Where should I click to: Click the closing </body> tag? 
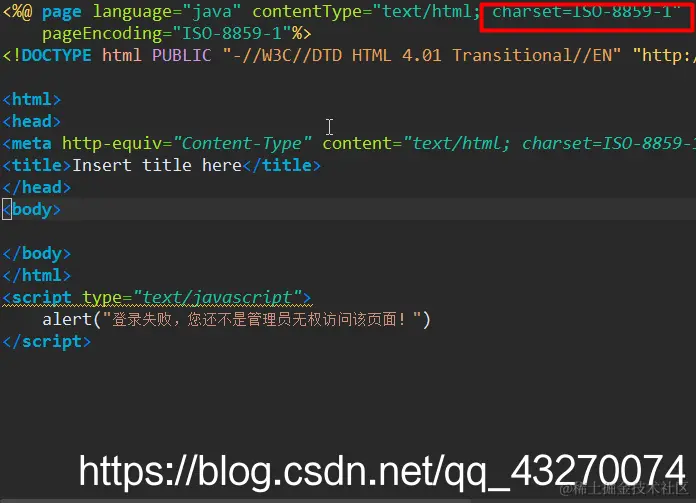click(x=37, y=253)
